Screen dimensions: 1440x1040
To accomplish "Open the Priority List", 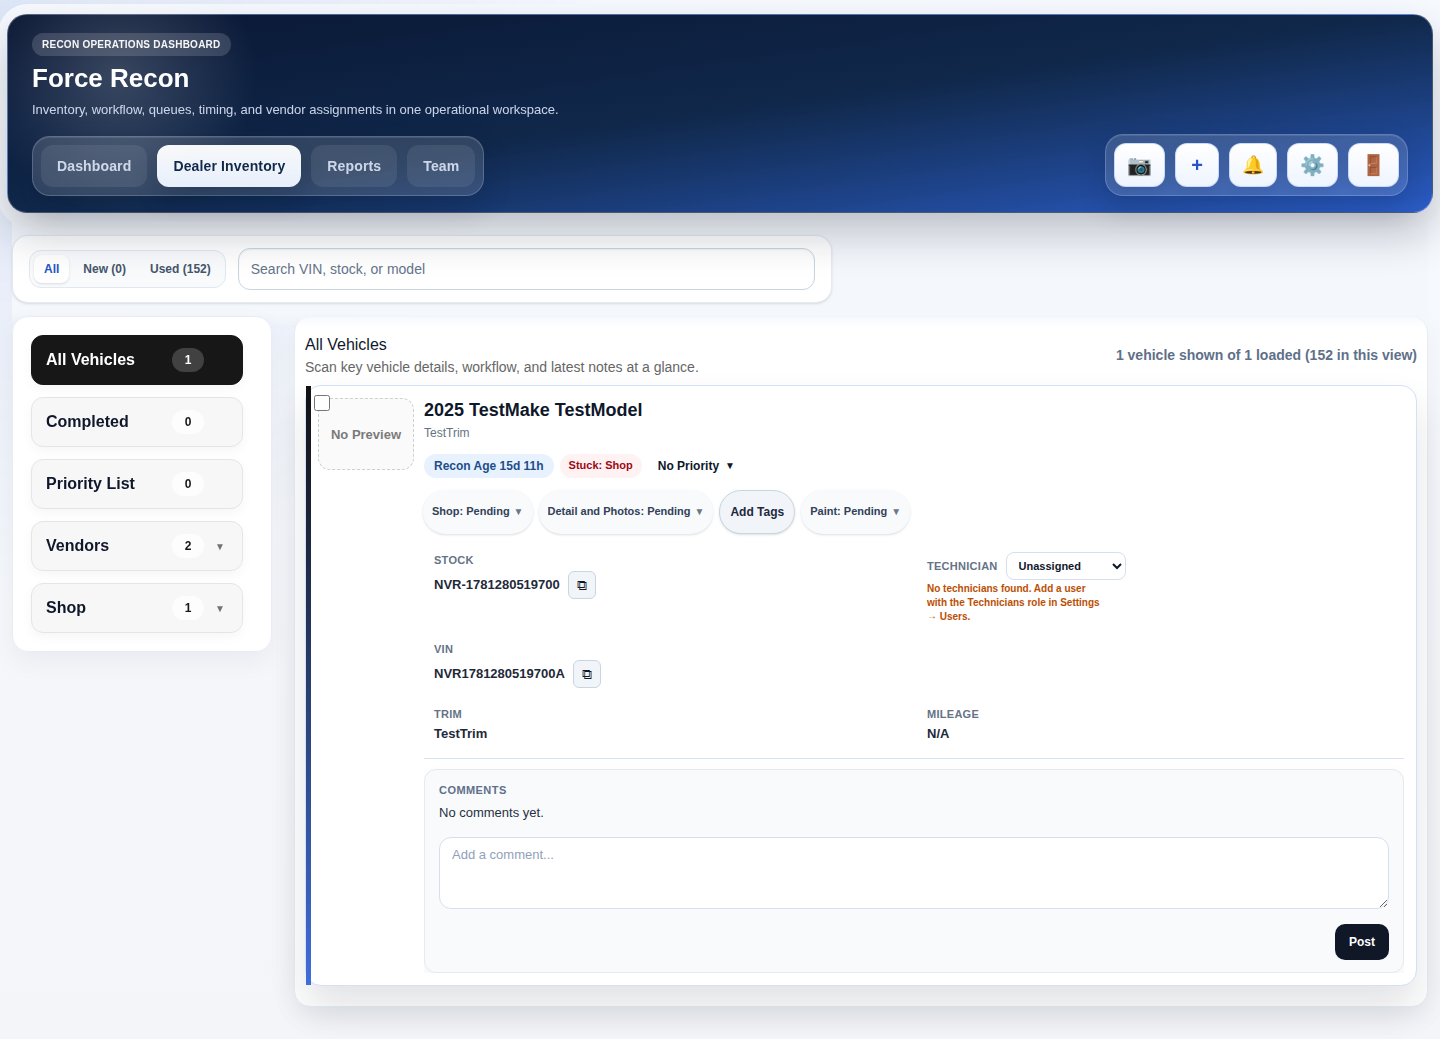I will click(137, 484).
